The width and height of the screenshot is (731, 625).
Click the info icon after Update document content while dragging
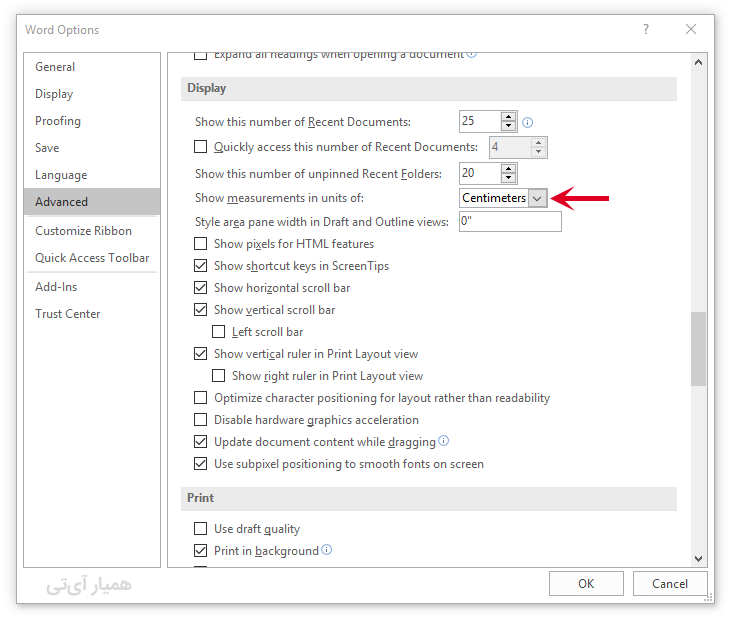pos(444,440)
